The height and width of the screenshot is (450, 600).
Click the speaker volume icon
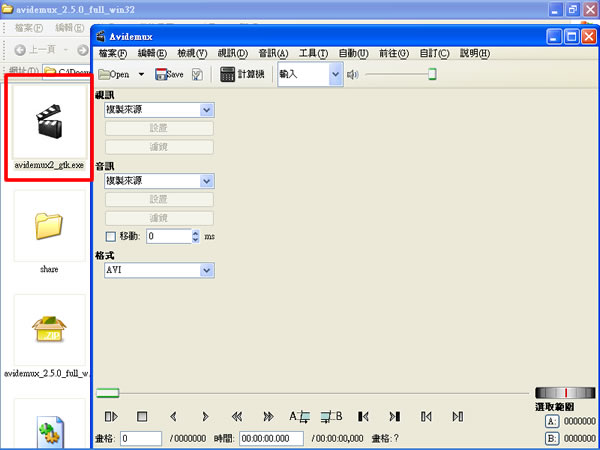[x=352, y=75]
